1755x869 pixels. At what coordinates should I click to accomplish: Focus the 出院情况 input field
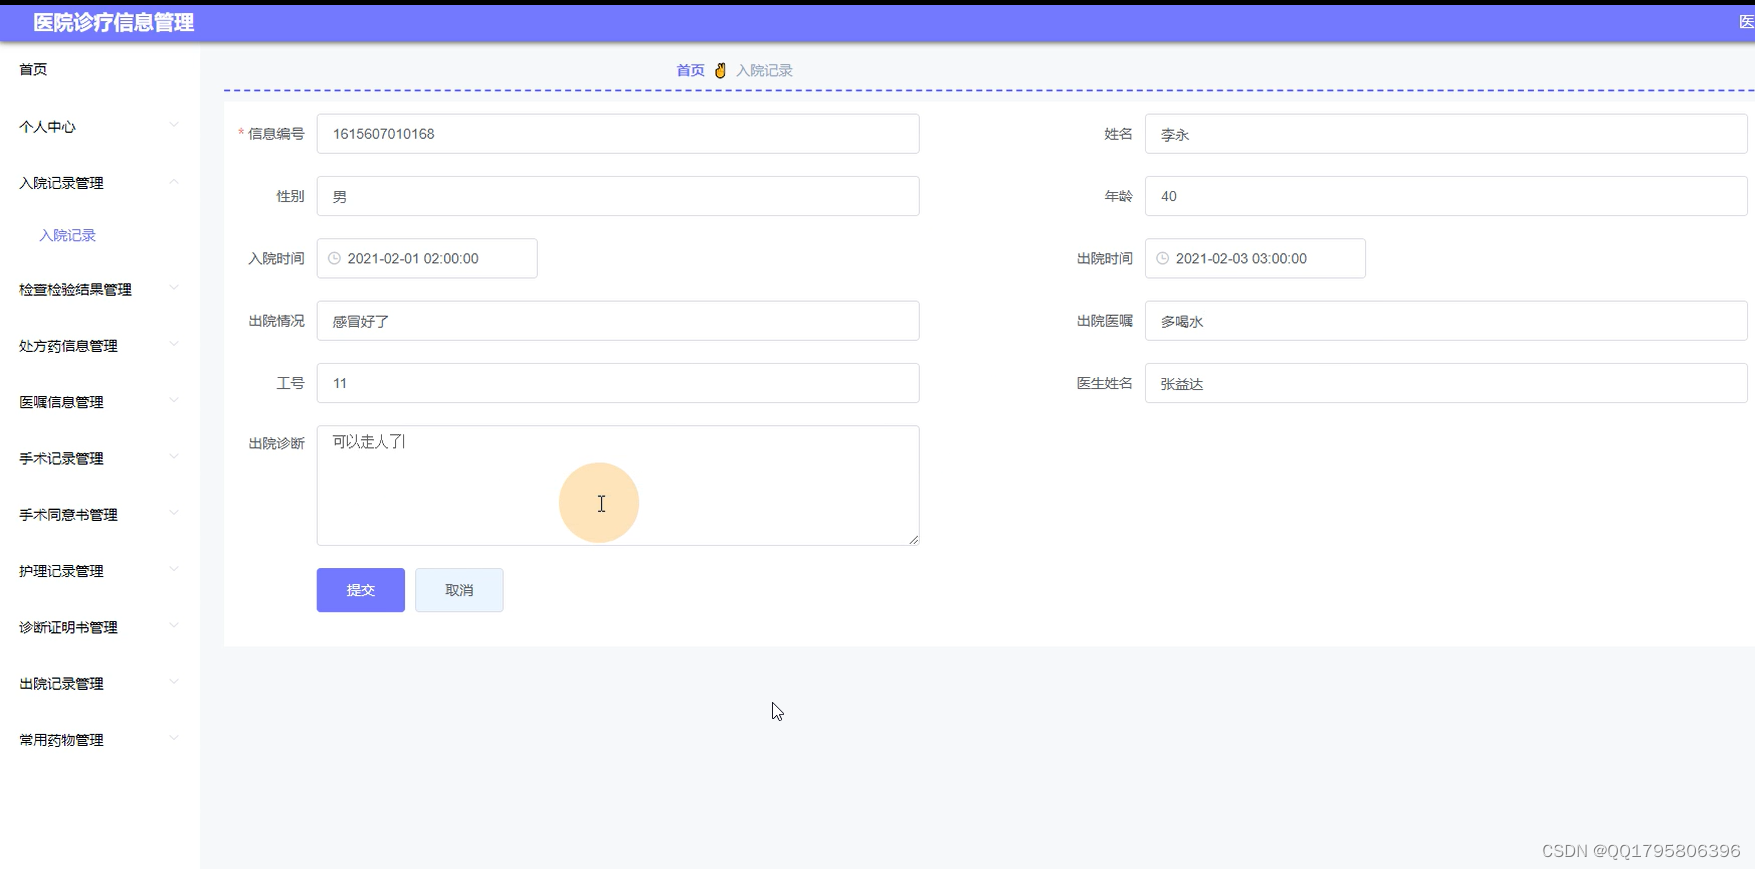click(x=618, y=321)
